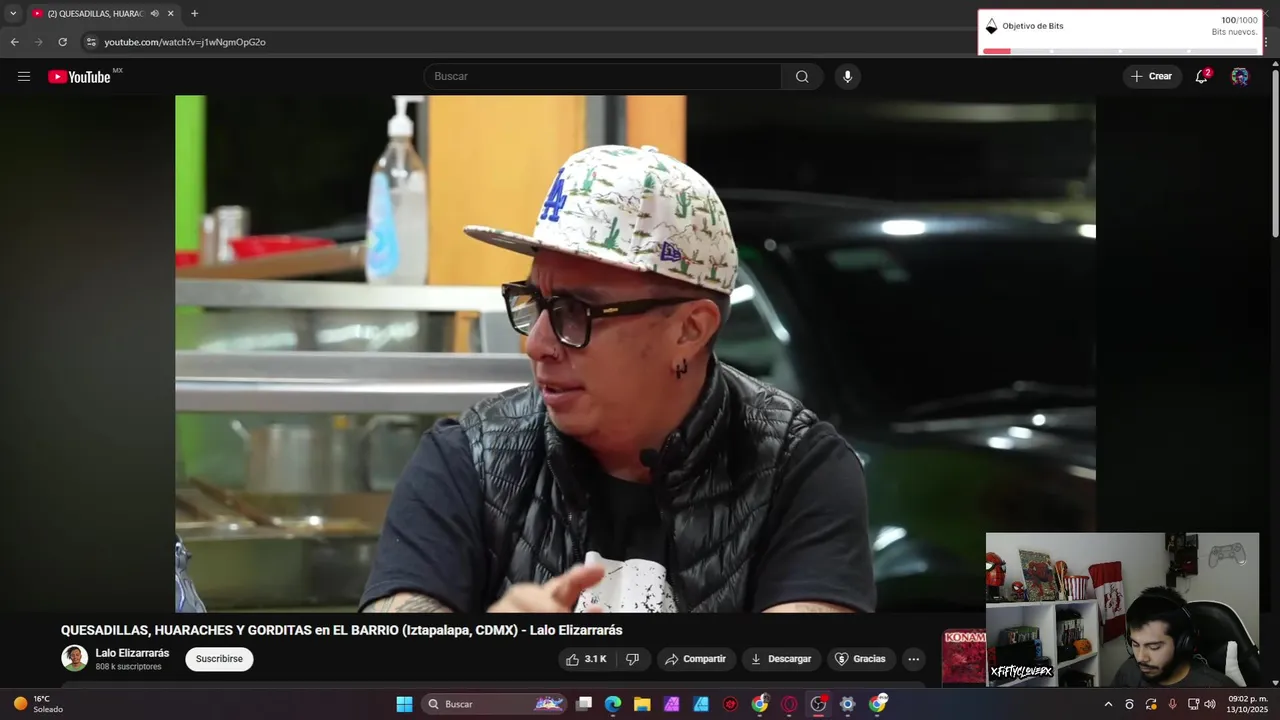
Task: Click the browser forward arrow
Action: click(x=38, y=42)
